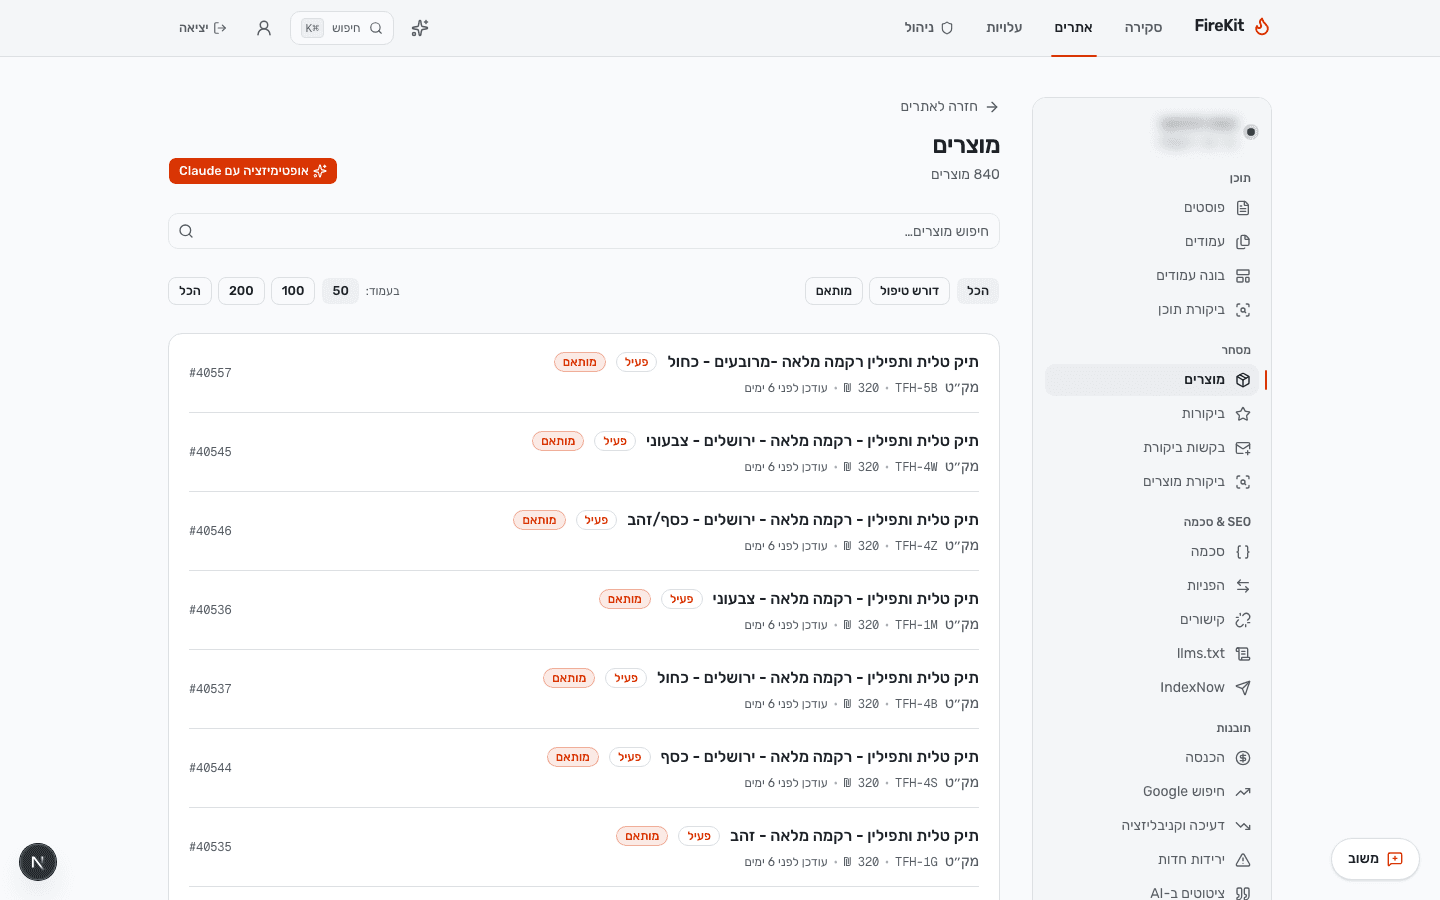The height and width of the screenshot is (900, 1440).
Task: Click the magnifier icon in the product search field
Action: tap(186, 231)
